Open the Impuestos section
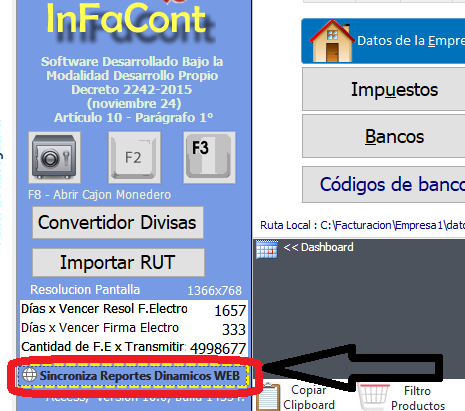The height and width of the screenshot is (411, 465). [384, 89]
